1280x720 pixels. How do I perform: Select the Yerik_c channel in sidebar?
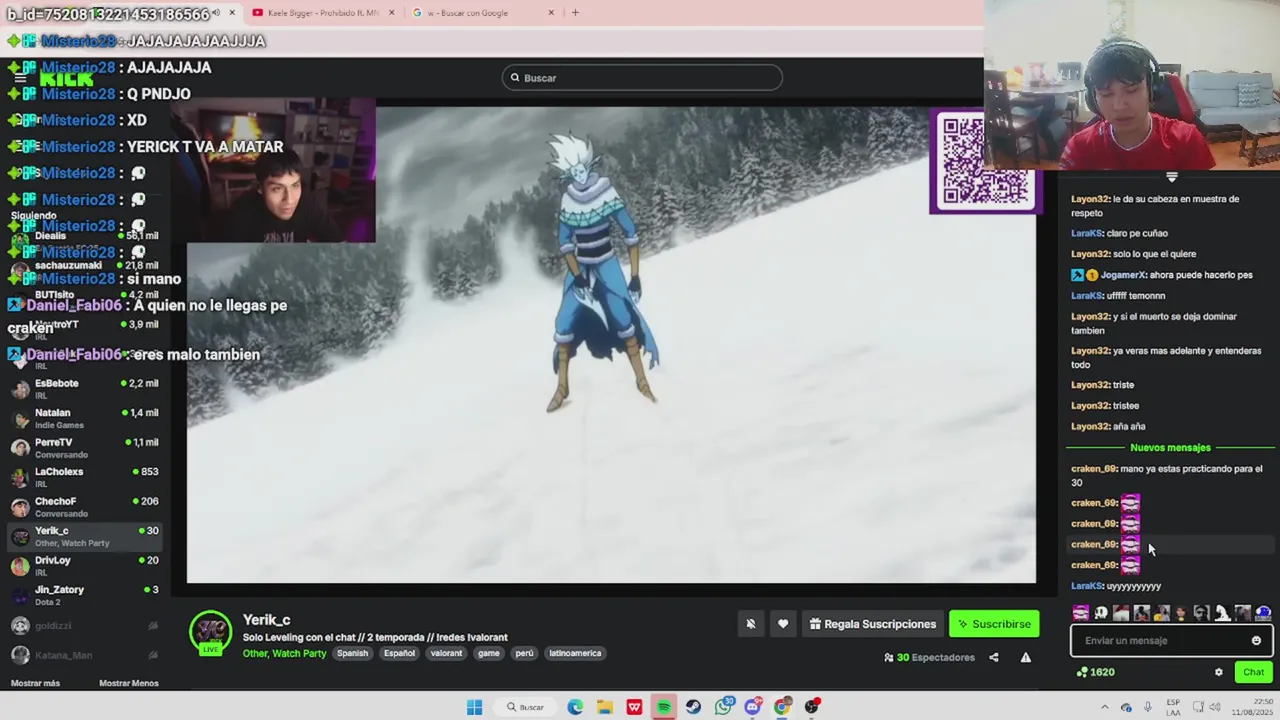84,536
